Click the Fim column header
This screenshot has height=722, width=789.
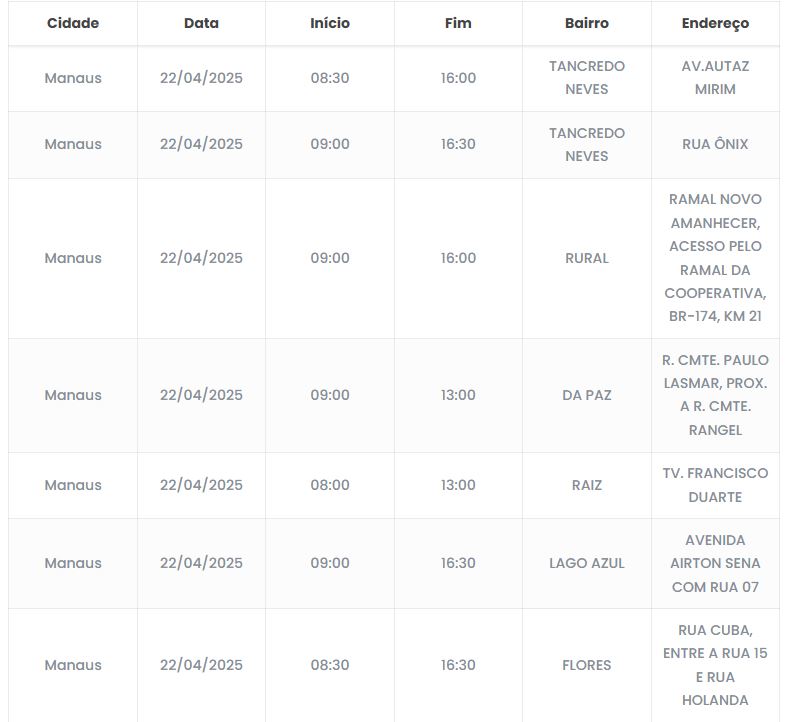[458, 23]
